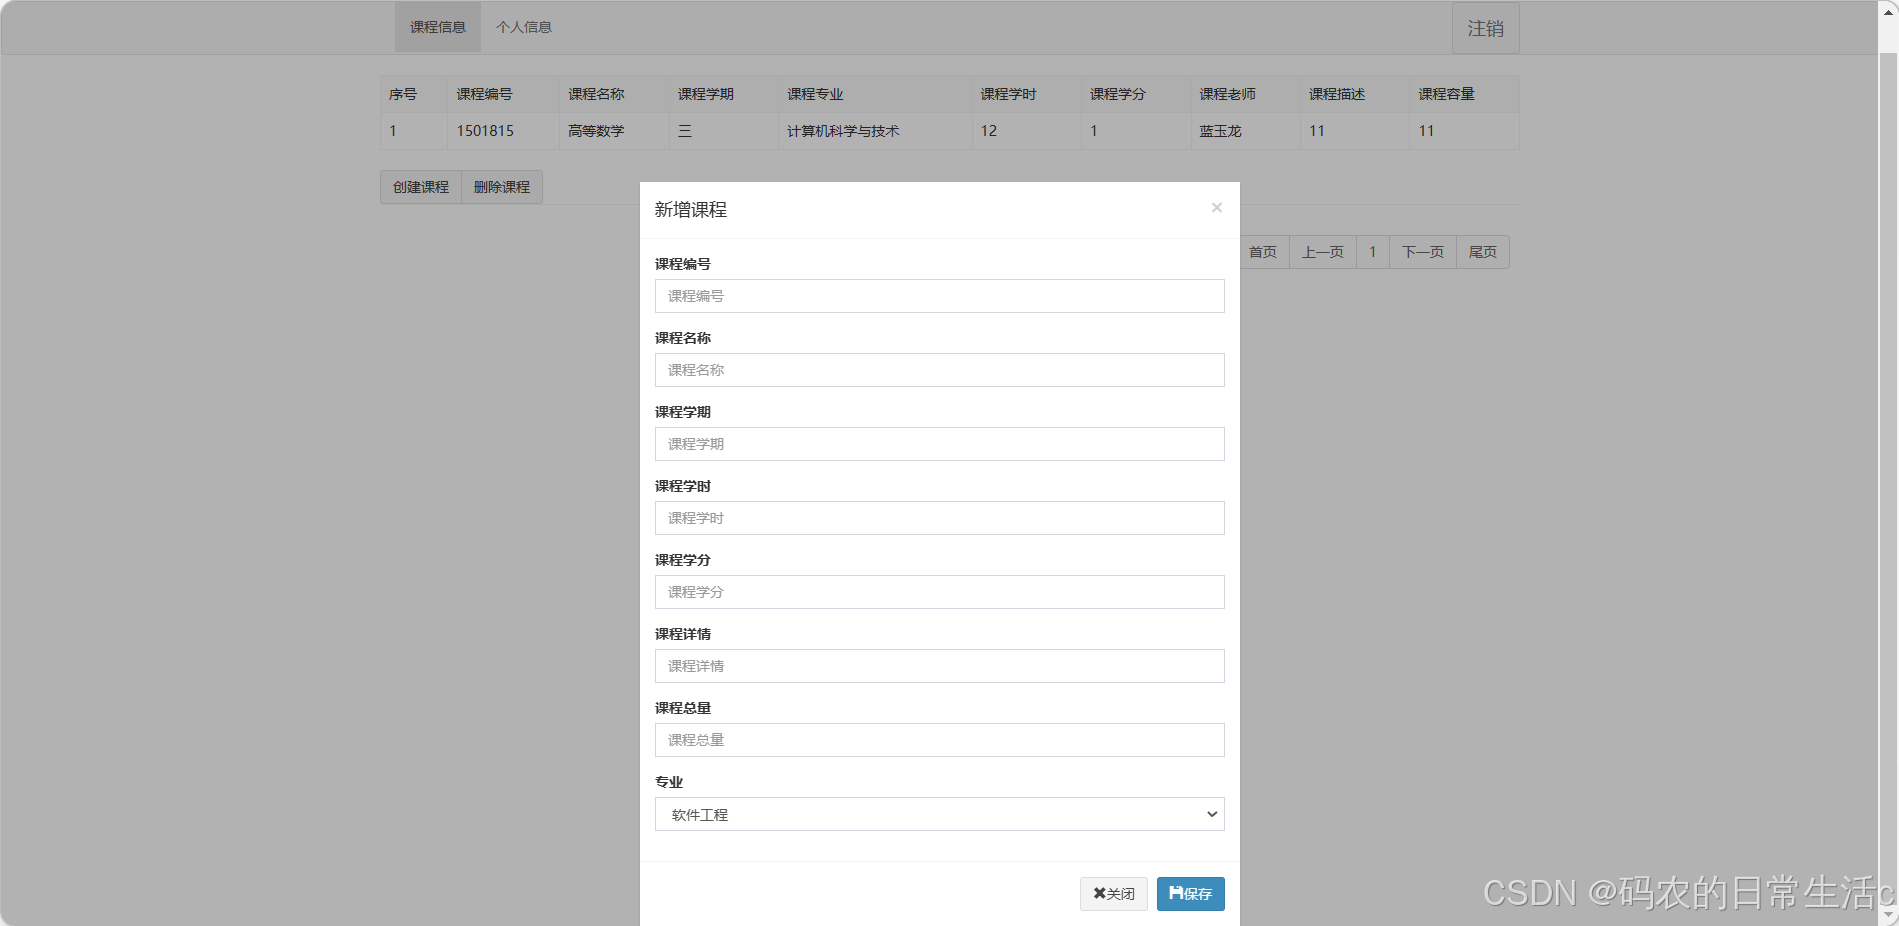Click the X icon inside the 关闭 button

point(1098,893)
